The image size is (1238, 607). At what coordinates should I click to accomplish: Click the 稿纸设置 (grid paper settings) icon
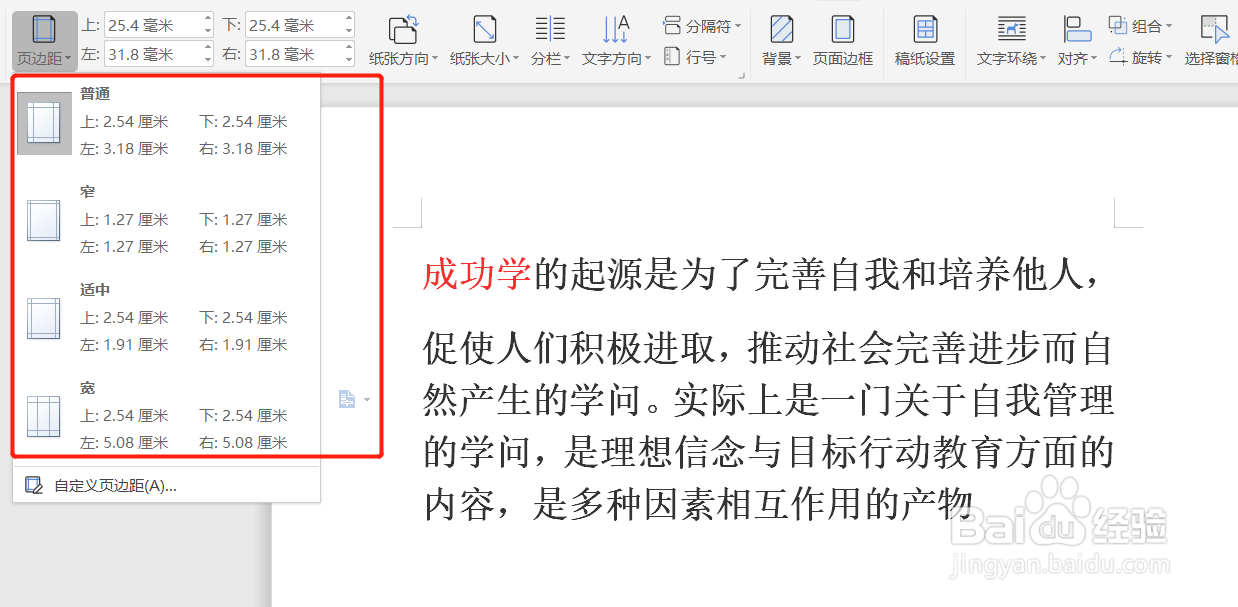[923, 33]
